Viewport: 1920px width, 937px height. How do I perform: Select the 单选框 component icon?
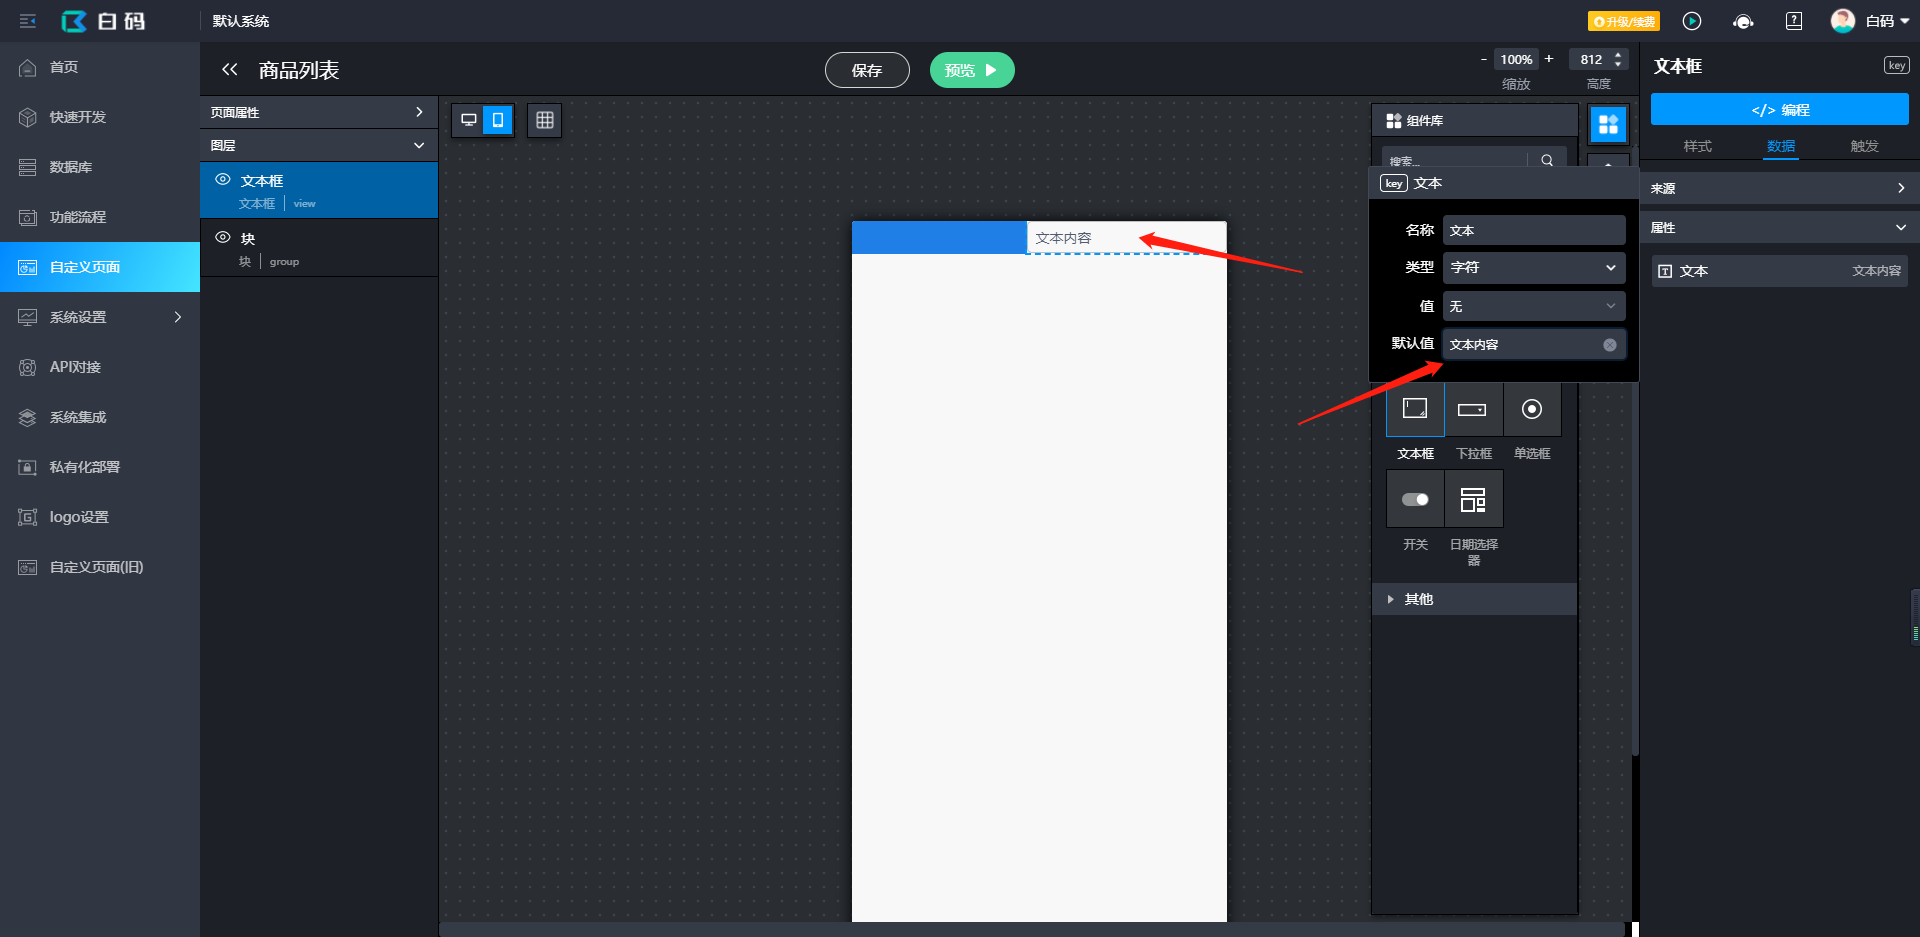tap(1532, 409)
